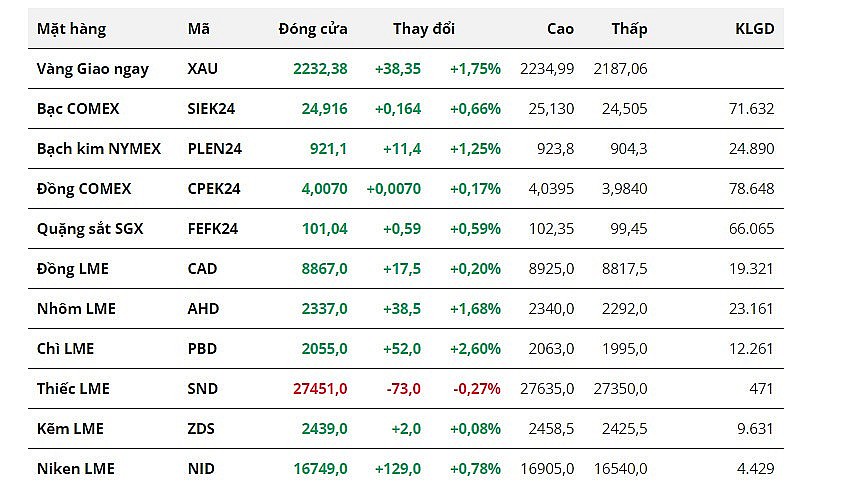
Task: Select the "Vàng Giao ngay" row name
Action: coord(93,69)
